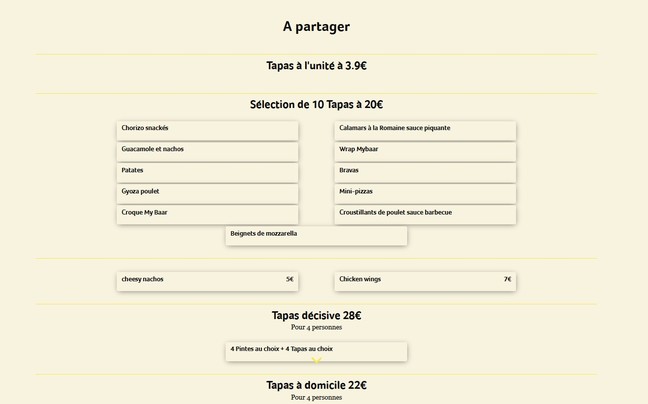648x404 pixels.
Task: Select Croustillants de poulet sauce barbecue
Action: [x=425, y=214]
